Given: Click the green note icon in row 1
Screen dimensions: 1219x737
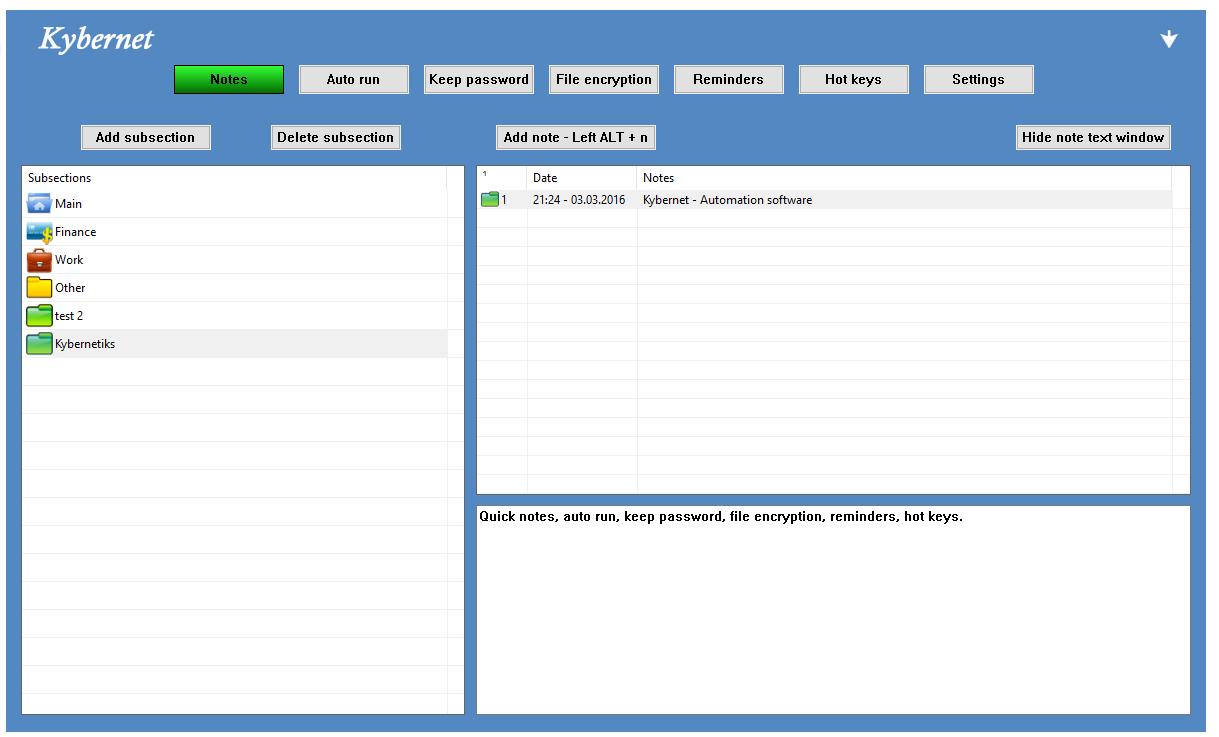Looking at the screenshot, I should pos(489,200).
